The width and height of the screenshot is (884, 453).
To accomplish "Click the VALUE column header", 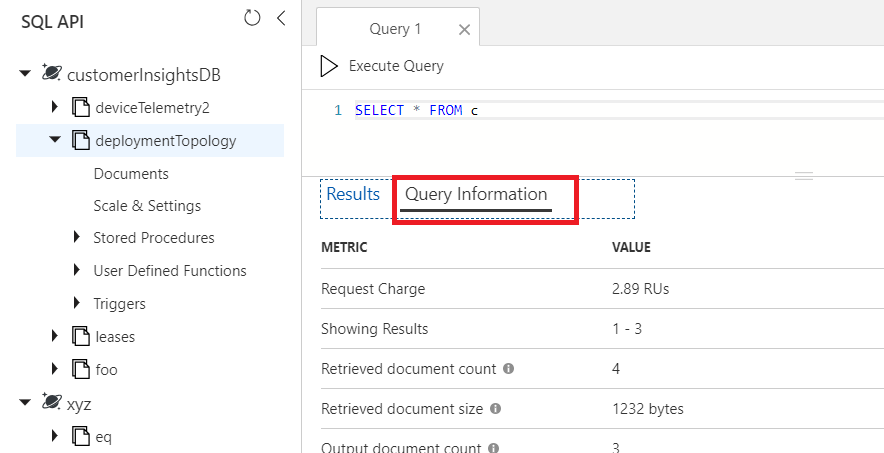I will 631,247.
